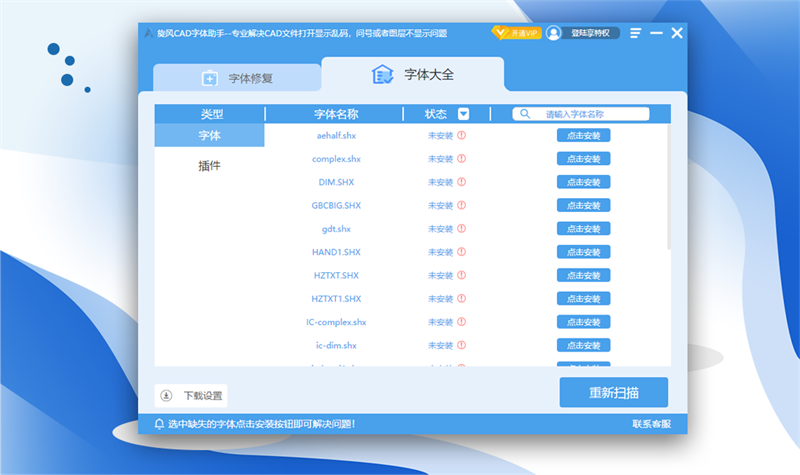Expand the 状态 filter dropdown arrow
The image size is (800, 475).
click(463, 114)
